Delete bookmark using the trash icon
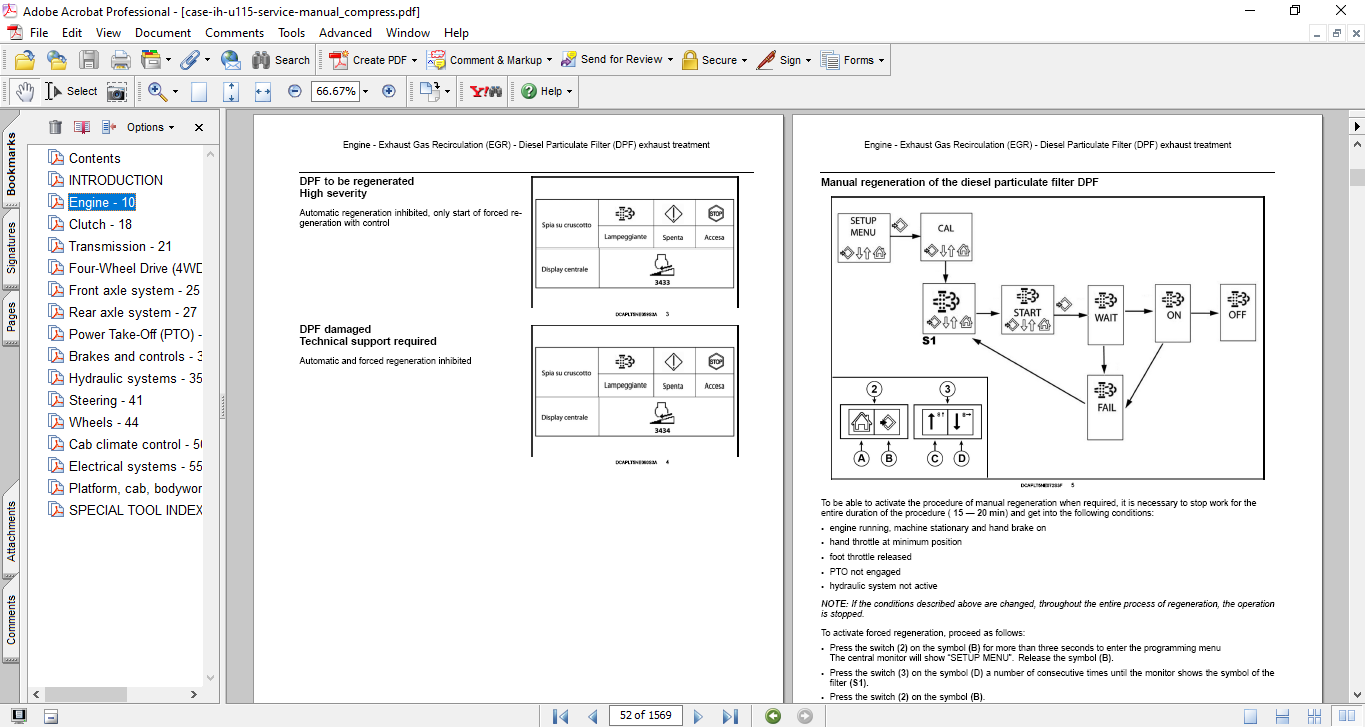The width and height of the screenshot is (1365, 727). [x=55, y=127]
